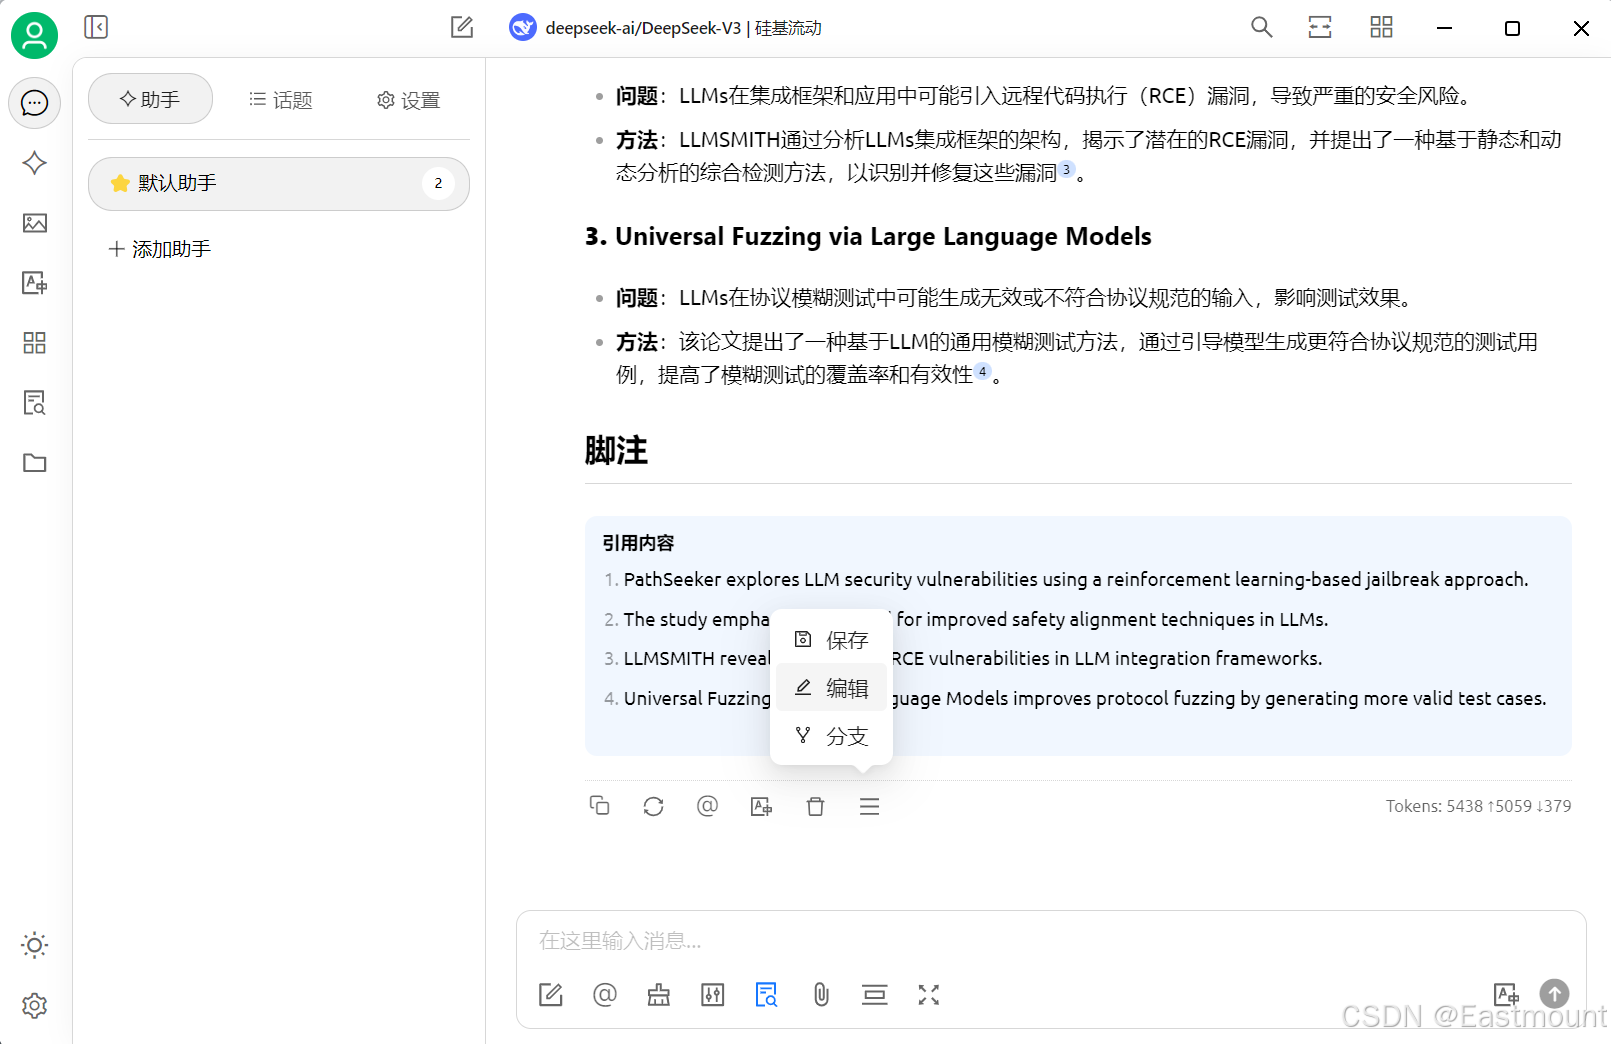Viewport: 1611px width, 1044px height.
Task: Select 编辑 from the popup menu
Action: [832, 688]
